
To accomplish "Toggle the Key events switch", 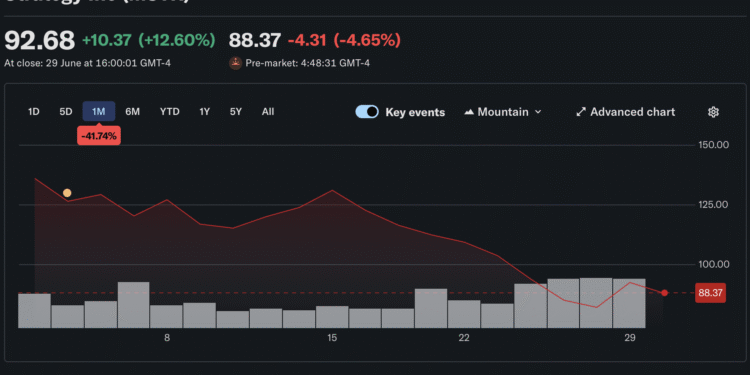I will tap(367, 112).
